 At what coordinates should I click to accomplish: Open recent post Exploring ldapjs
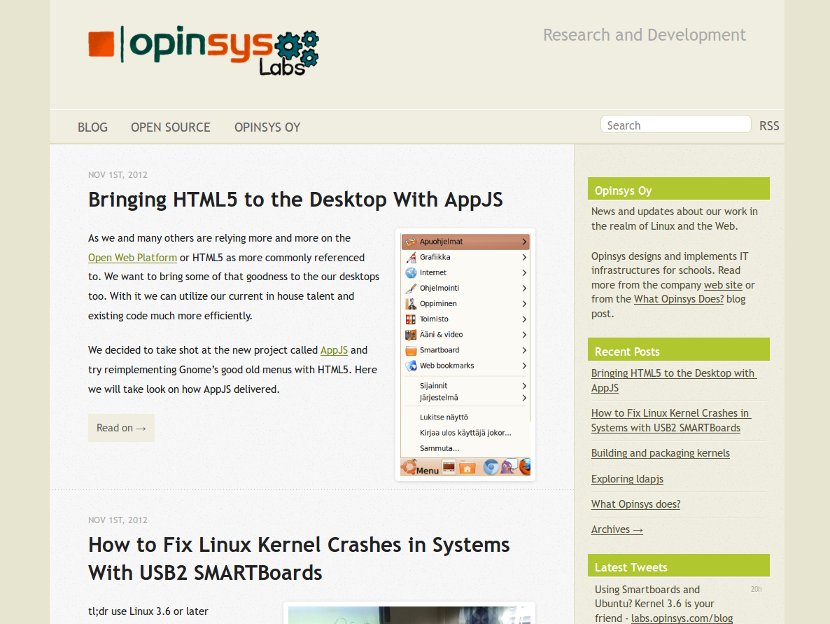point(627,479)
